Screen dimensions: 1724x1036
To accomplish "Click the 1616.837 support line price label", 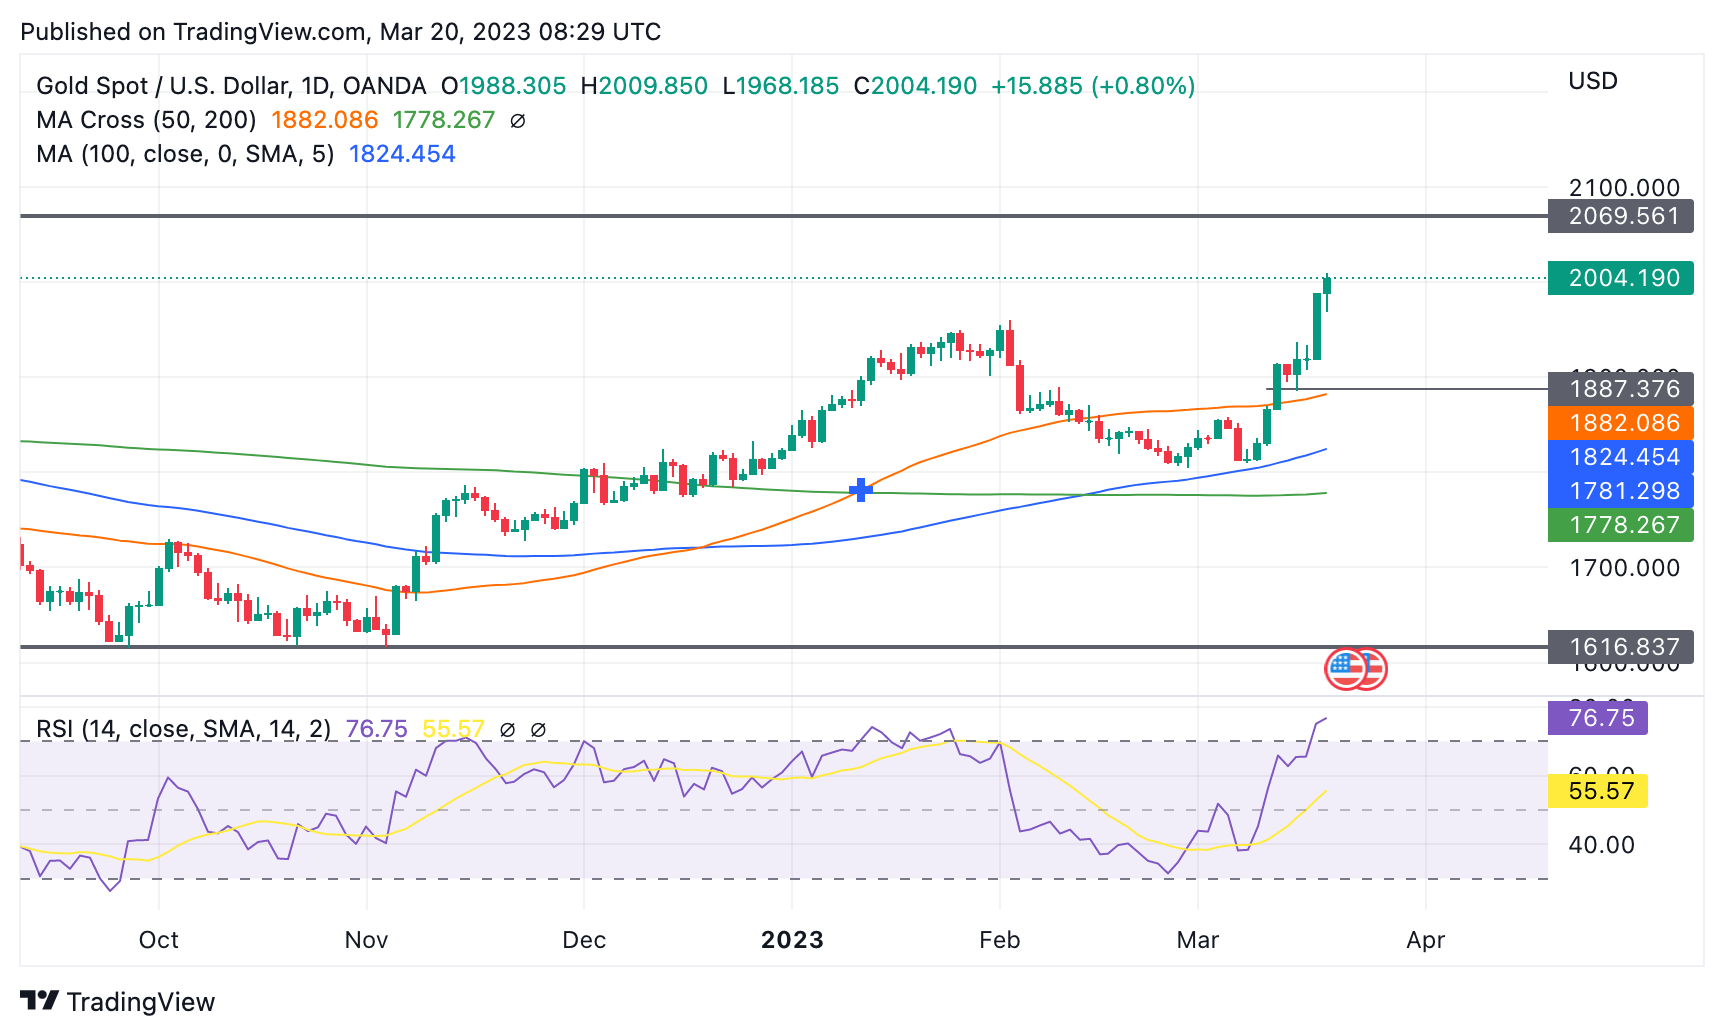I will [1620, 647].
